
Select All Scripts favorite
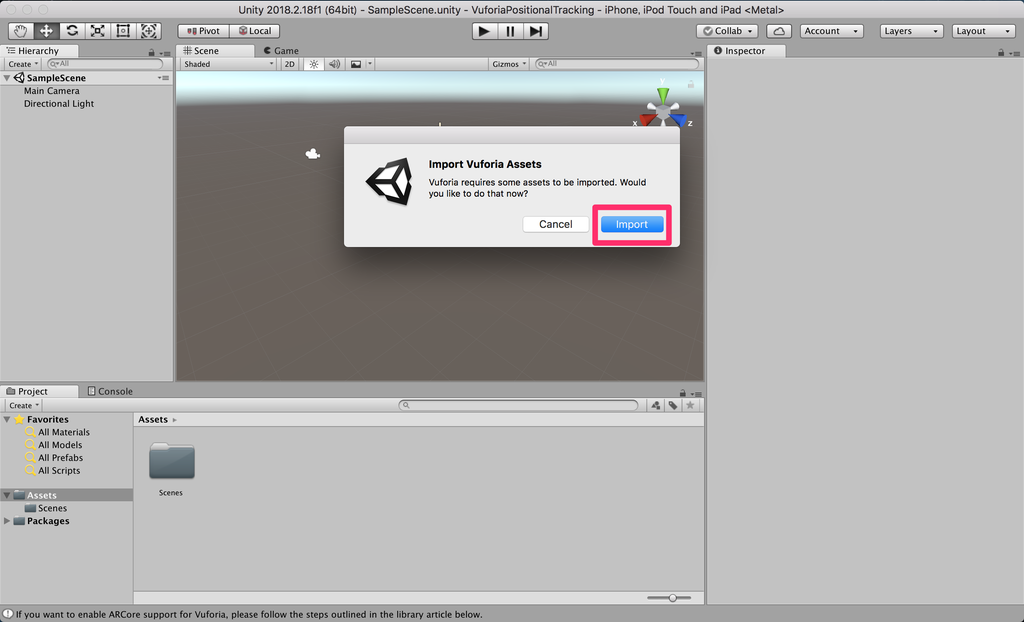[x=59, y=470]
